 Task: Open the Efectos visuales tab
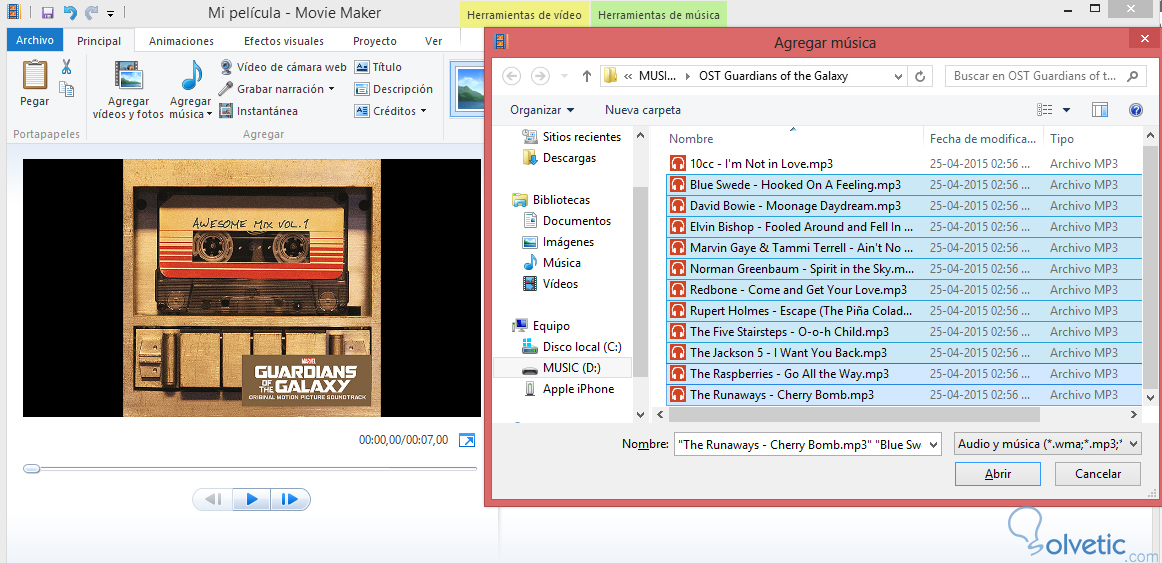click(x=284, y=41)
